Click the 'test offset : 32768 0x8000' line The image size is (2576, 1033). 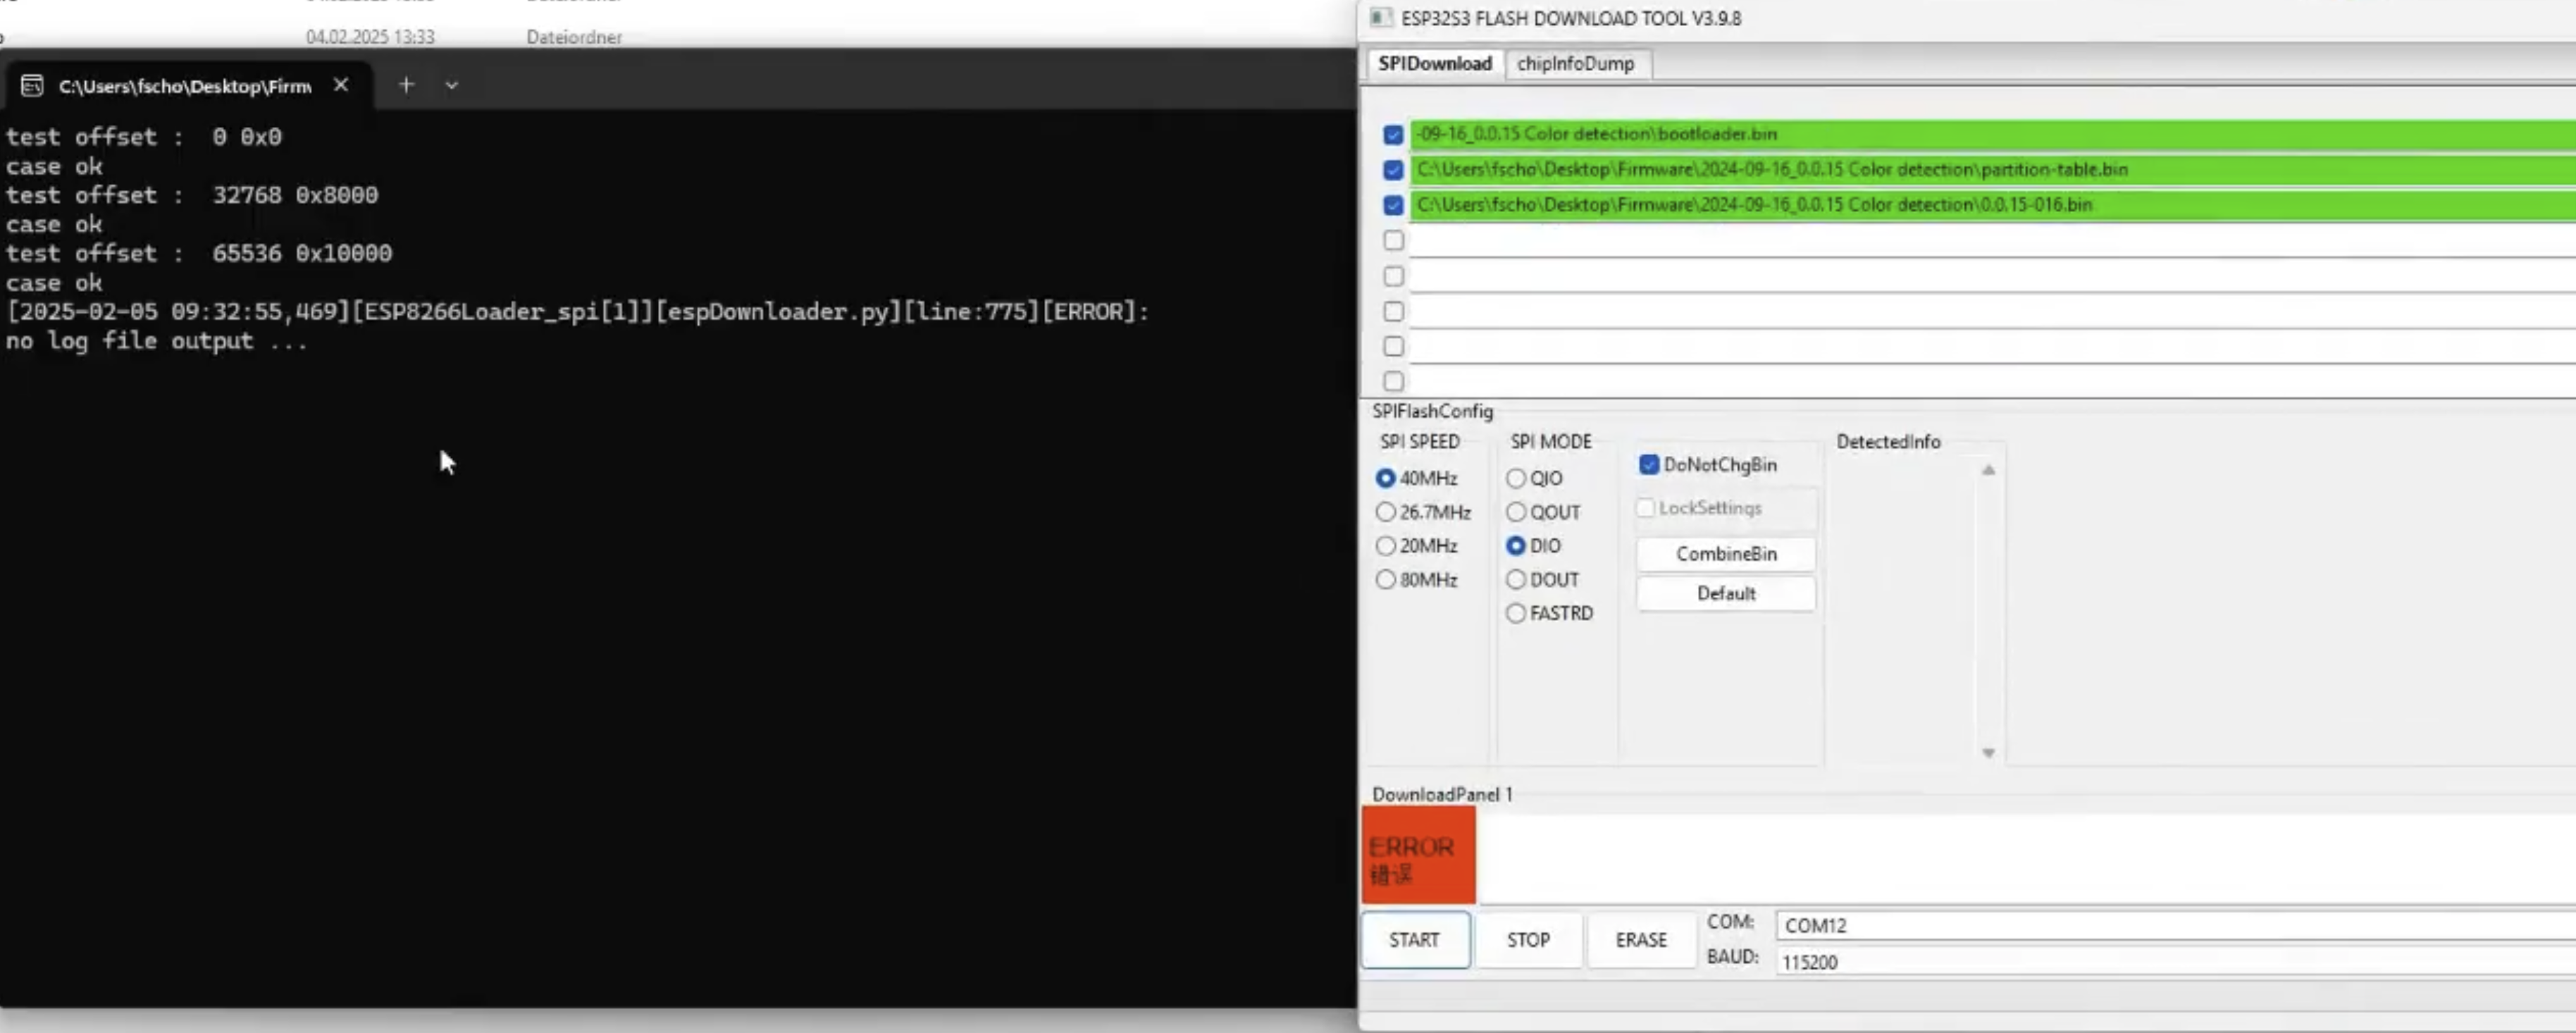pyautogui.click(x=192, y=195)
